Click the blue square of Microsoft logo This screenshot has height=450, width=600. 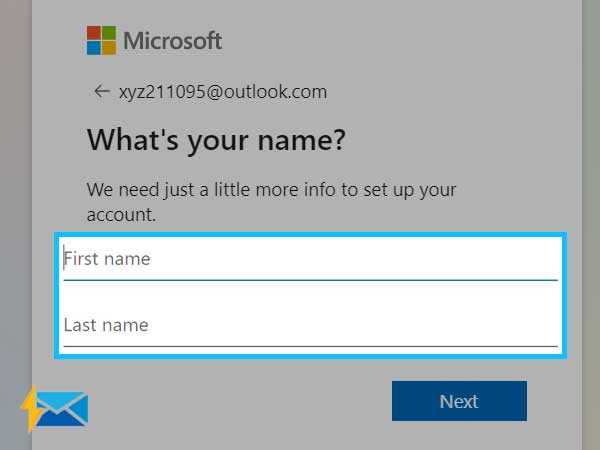tap(94, 48)
